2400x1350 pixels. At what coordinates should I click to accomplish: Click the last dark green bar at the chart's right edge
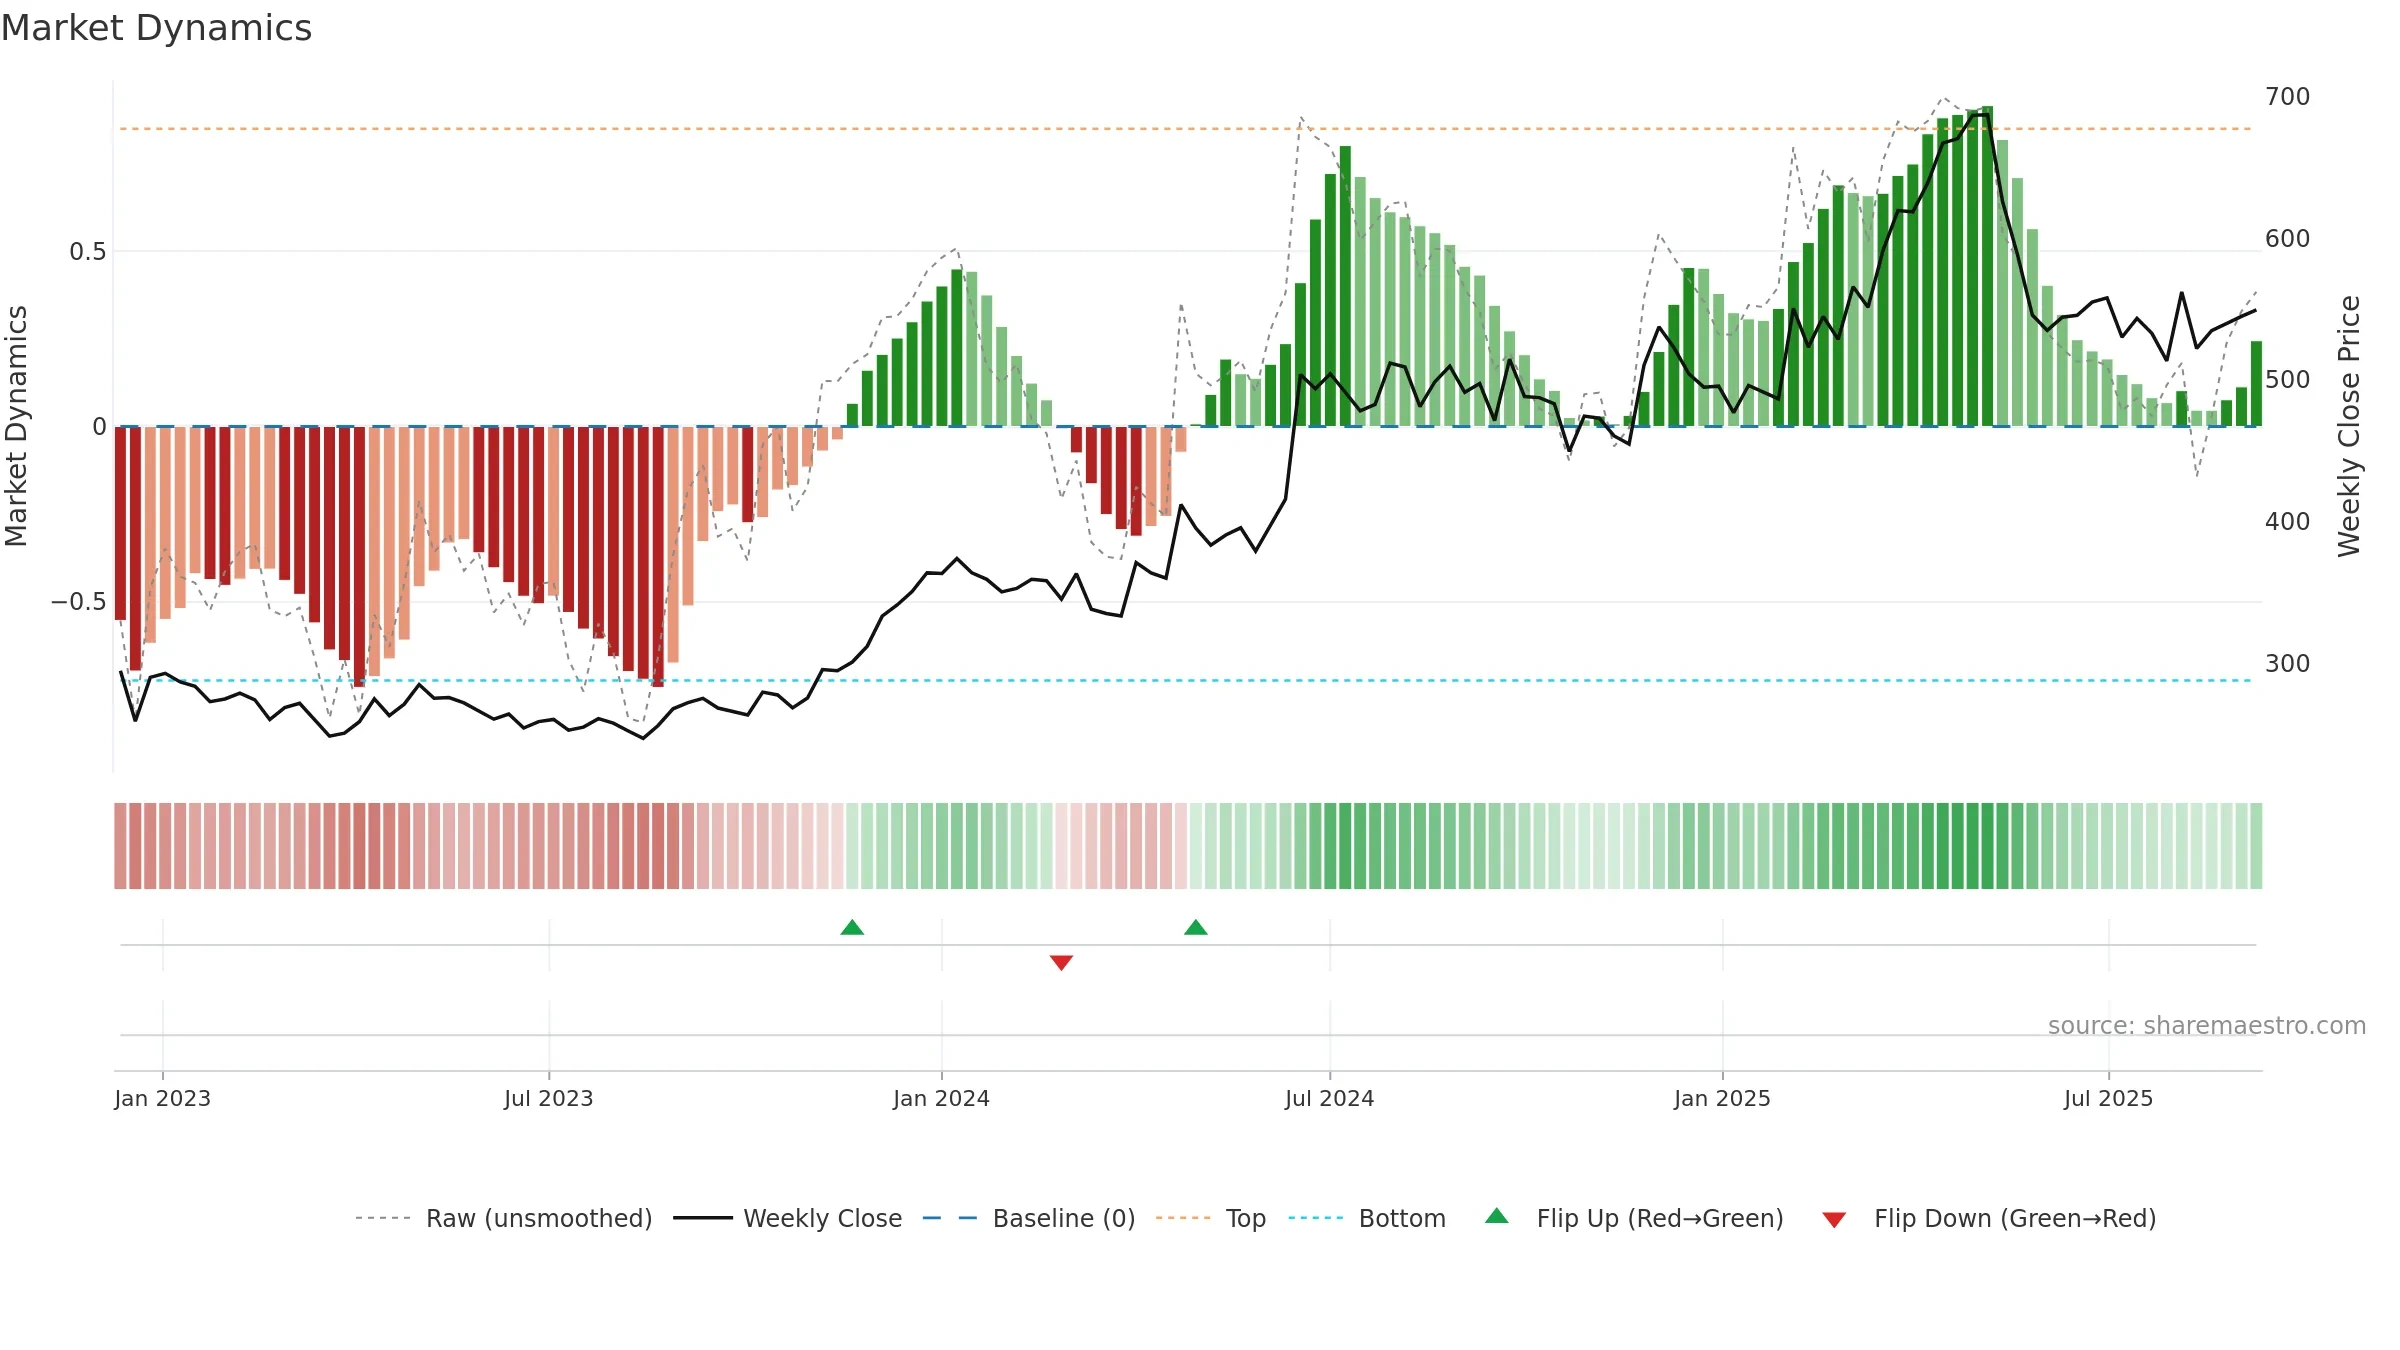click(x=2256, y=384)
